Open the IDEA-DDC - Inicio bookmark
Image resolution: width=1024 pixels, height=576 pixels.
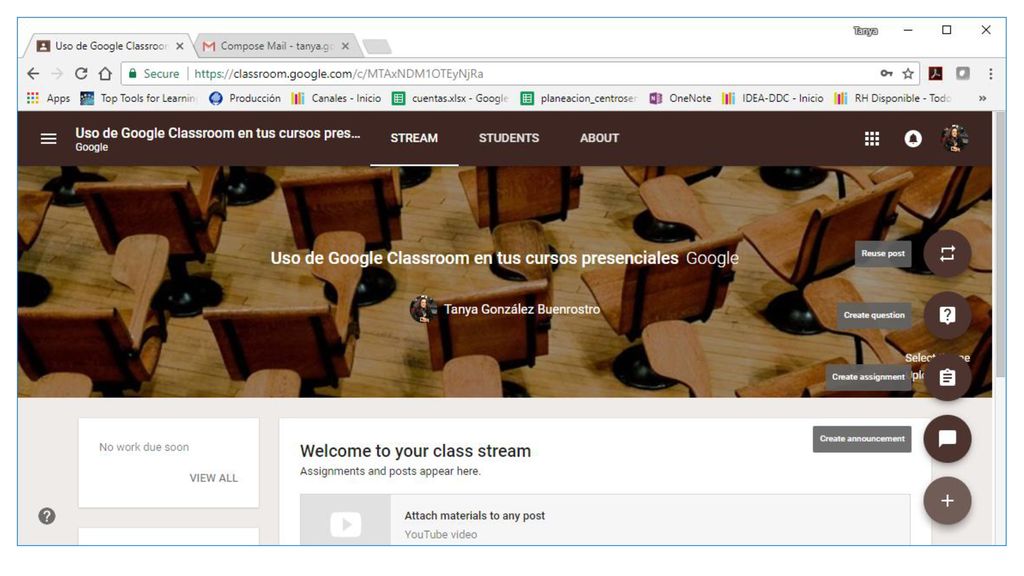pos(773,98)
